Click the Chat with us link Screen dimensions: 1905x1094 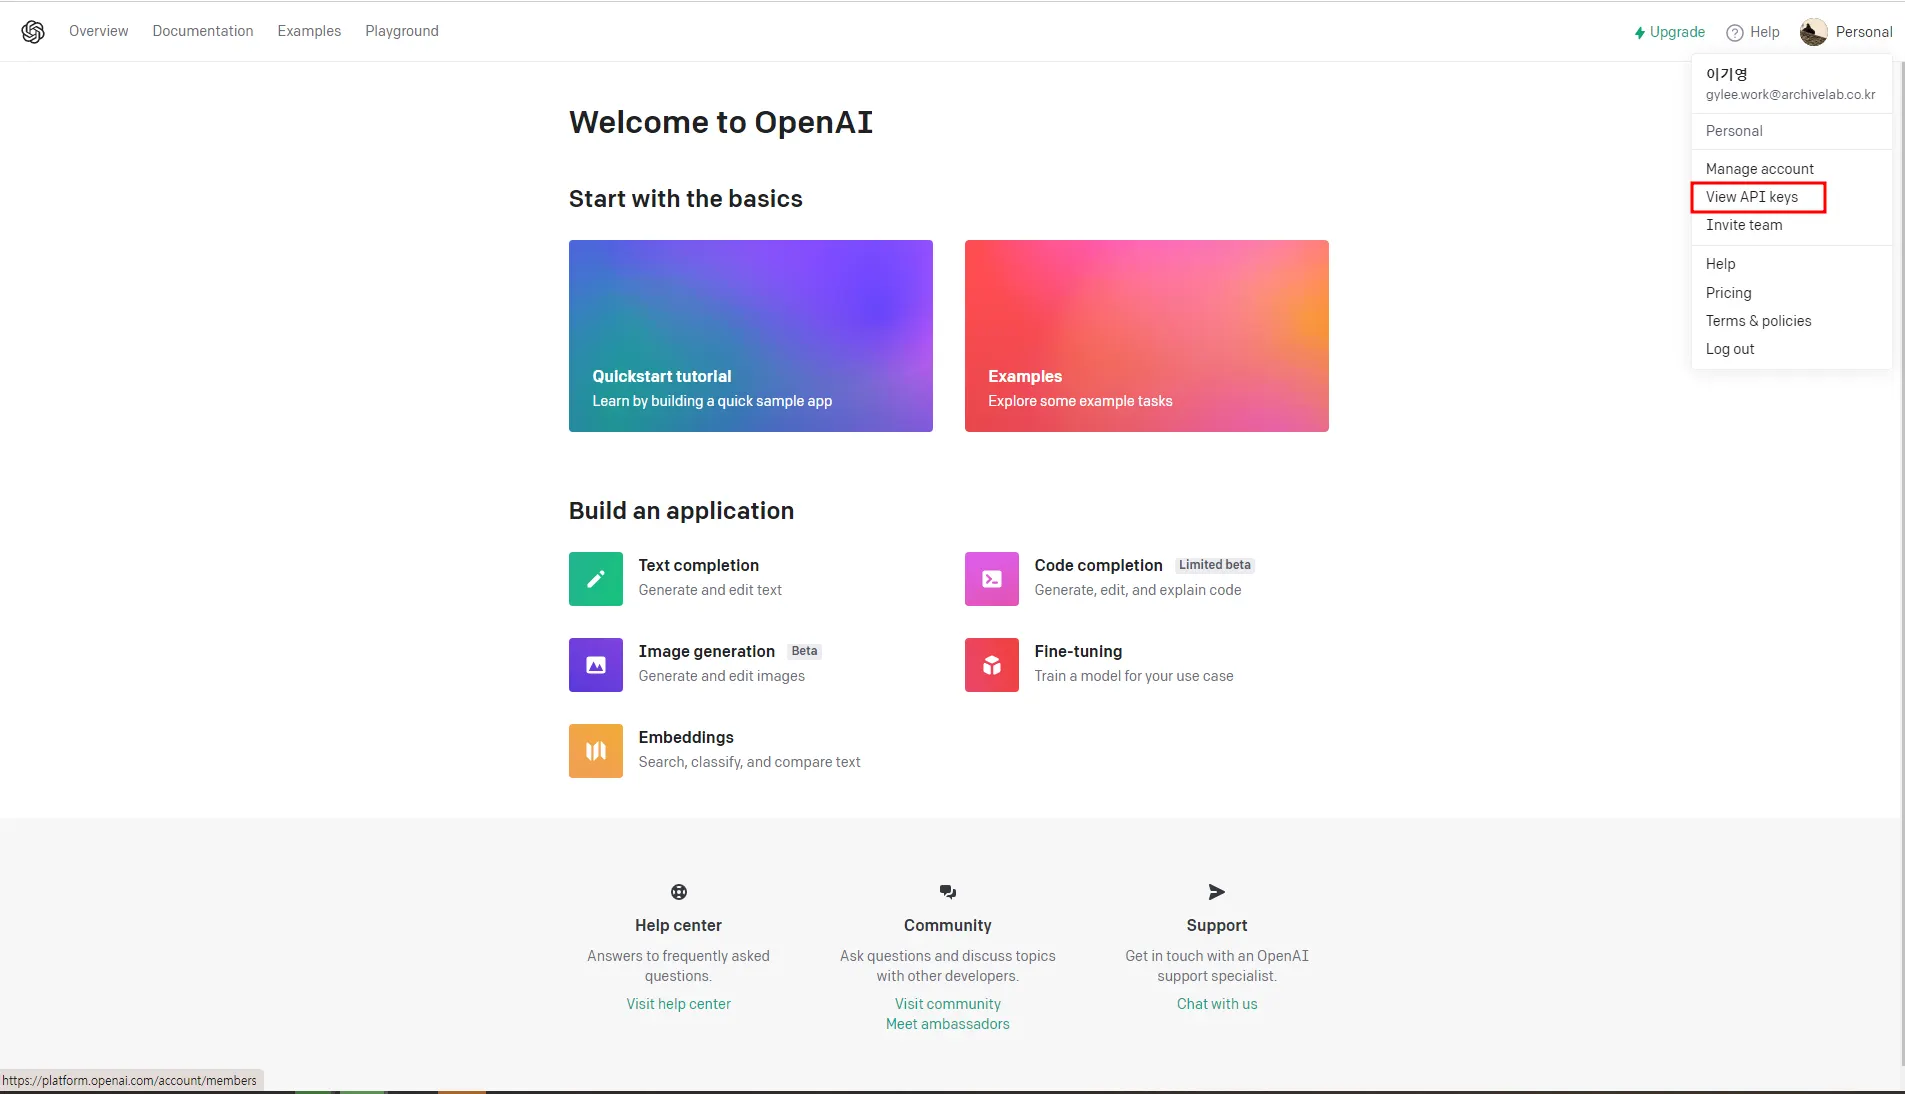click(1217, 1004)
